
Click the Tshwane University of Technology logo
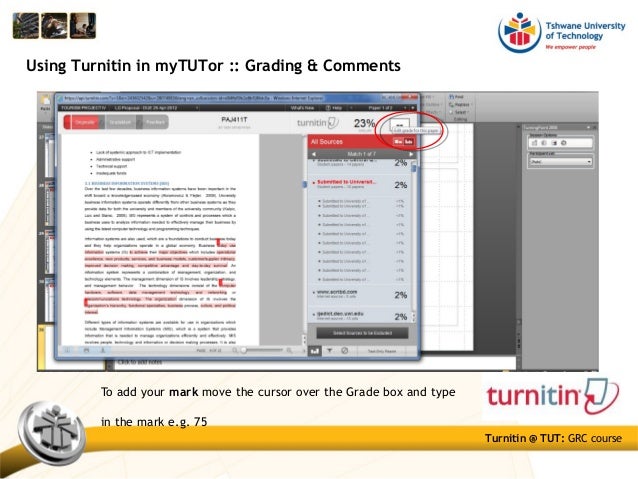click(x=562, y=33)
